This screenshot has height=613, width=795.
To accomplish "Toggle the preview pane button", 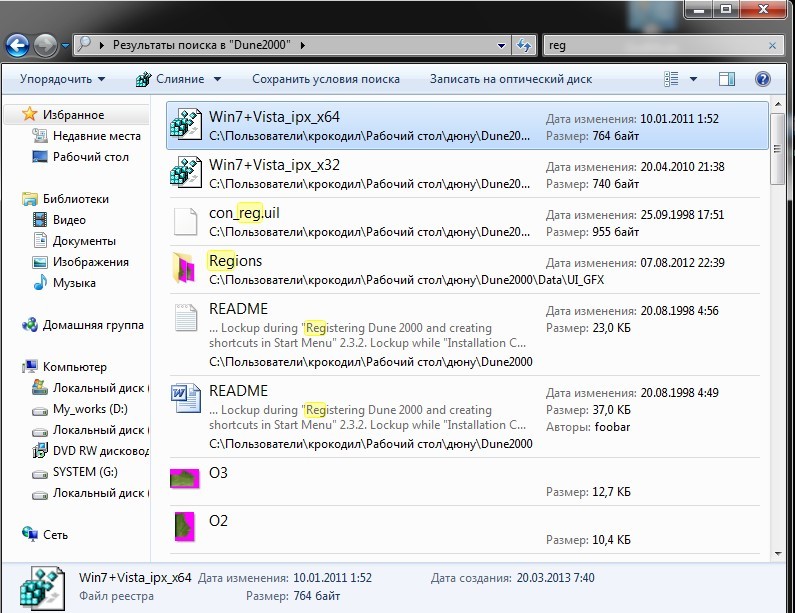I will [727, 79].
